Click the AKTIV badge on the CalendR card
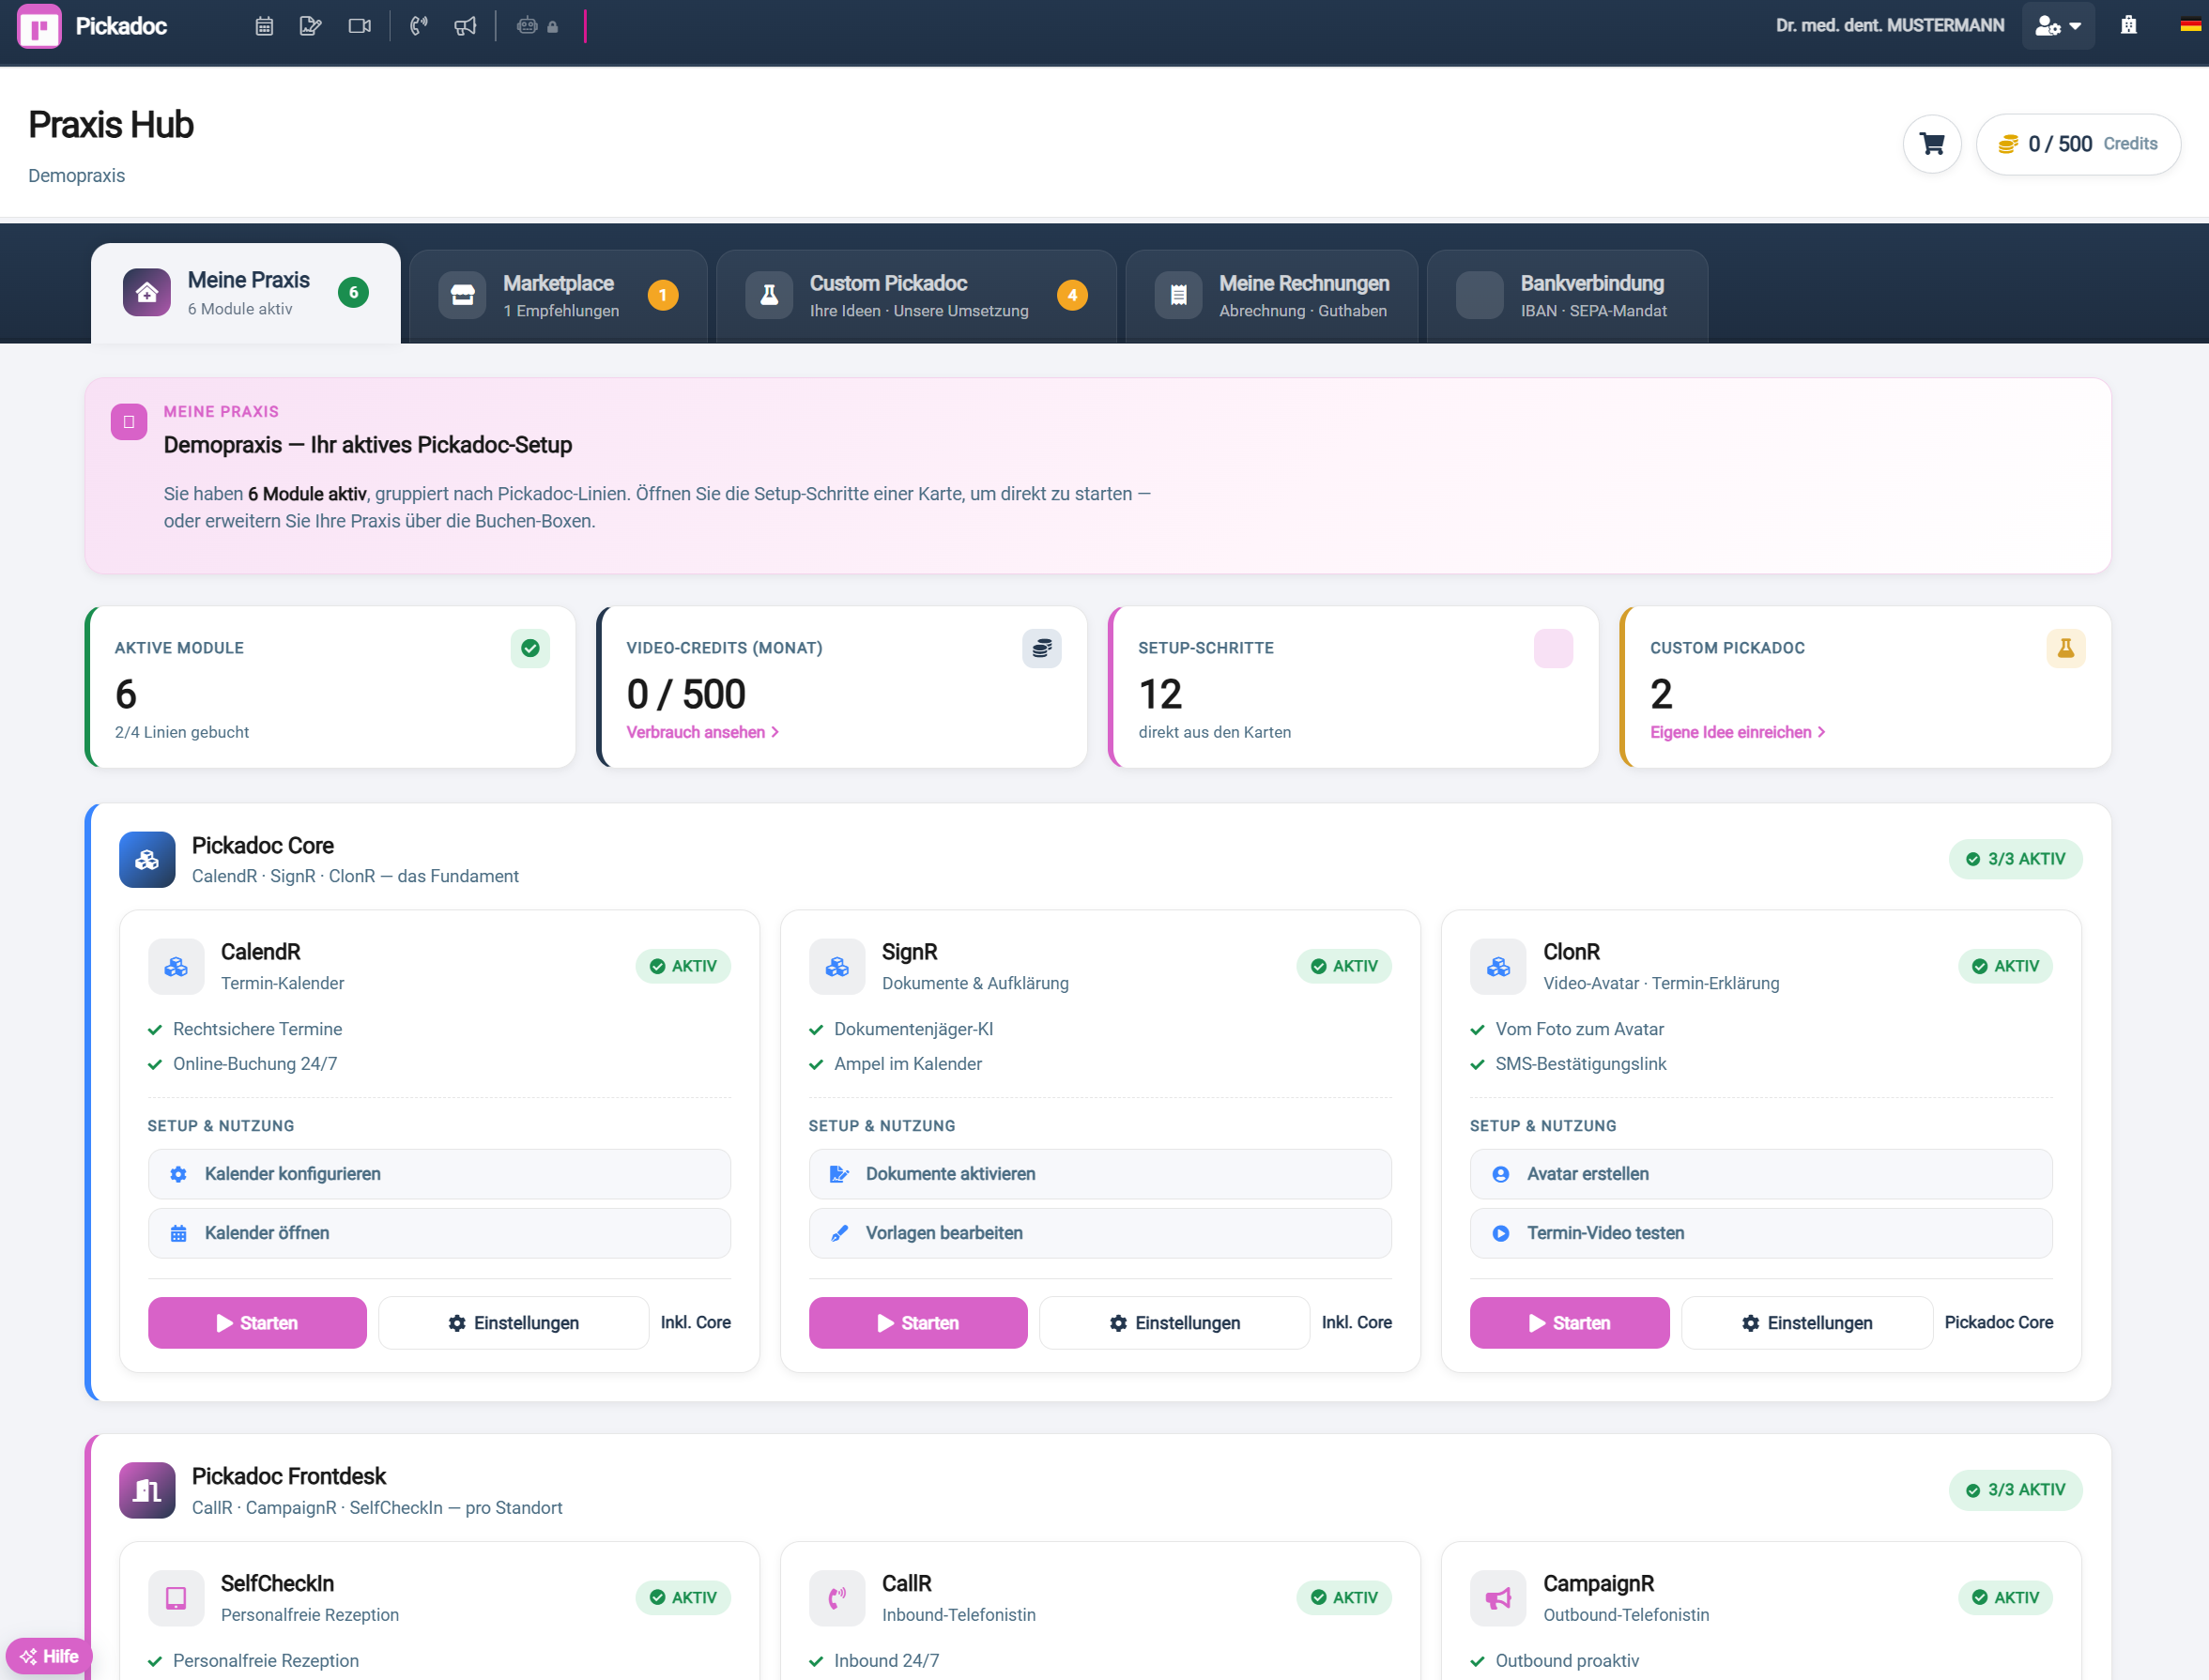The height and width of the screenshot is (1680, 2209). [684, 966]
